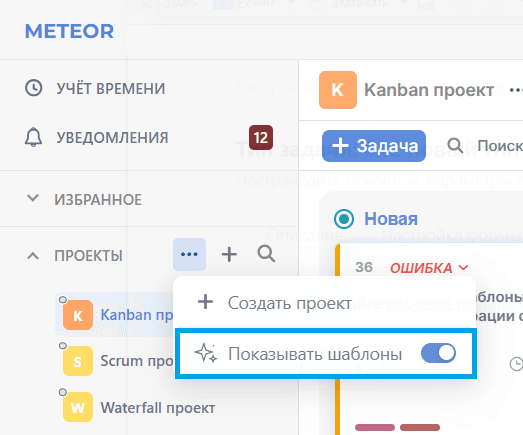523x435 pixels.
Task: Click the yellow W Waterfall project icon
Action: point(78,407)
